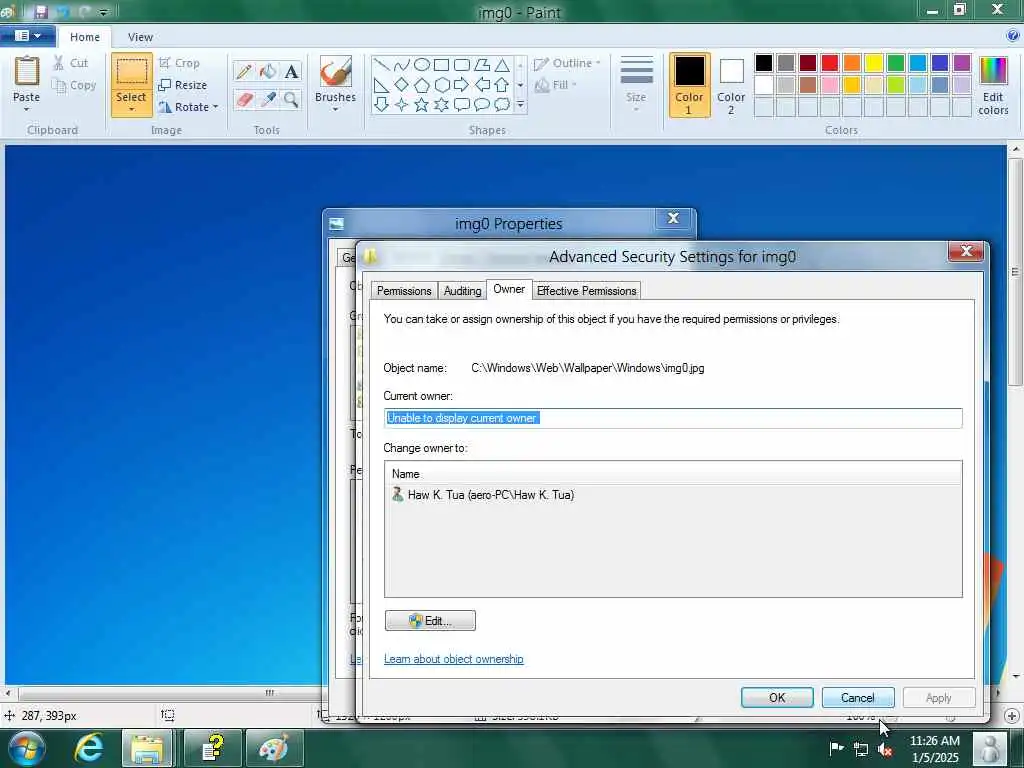Viewport: 1024px width, 768px height.
Task: Pick the Four-point star shape
Action: (x=402, y=104)
